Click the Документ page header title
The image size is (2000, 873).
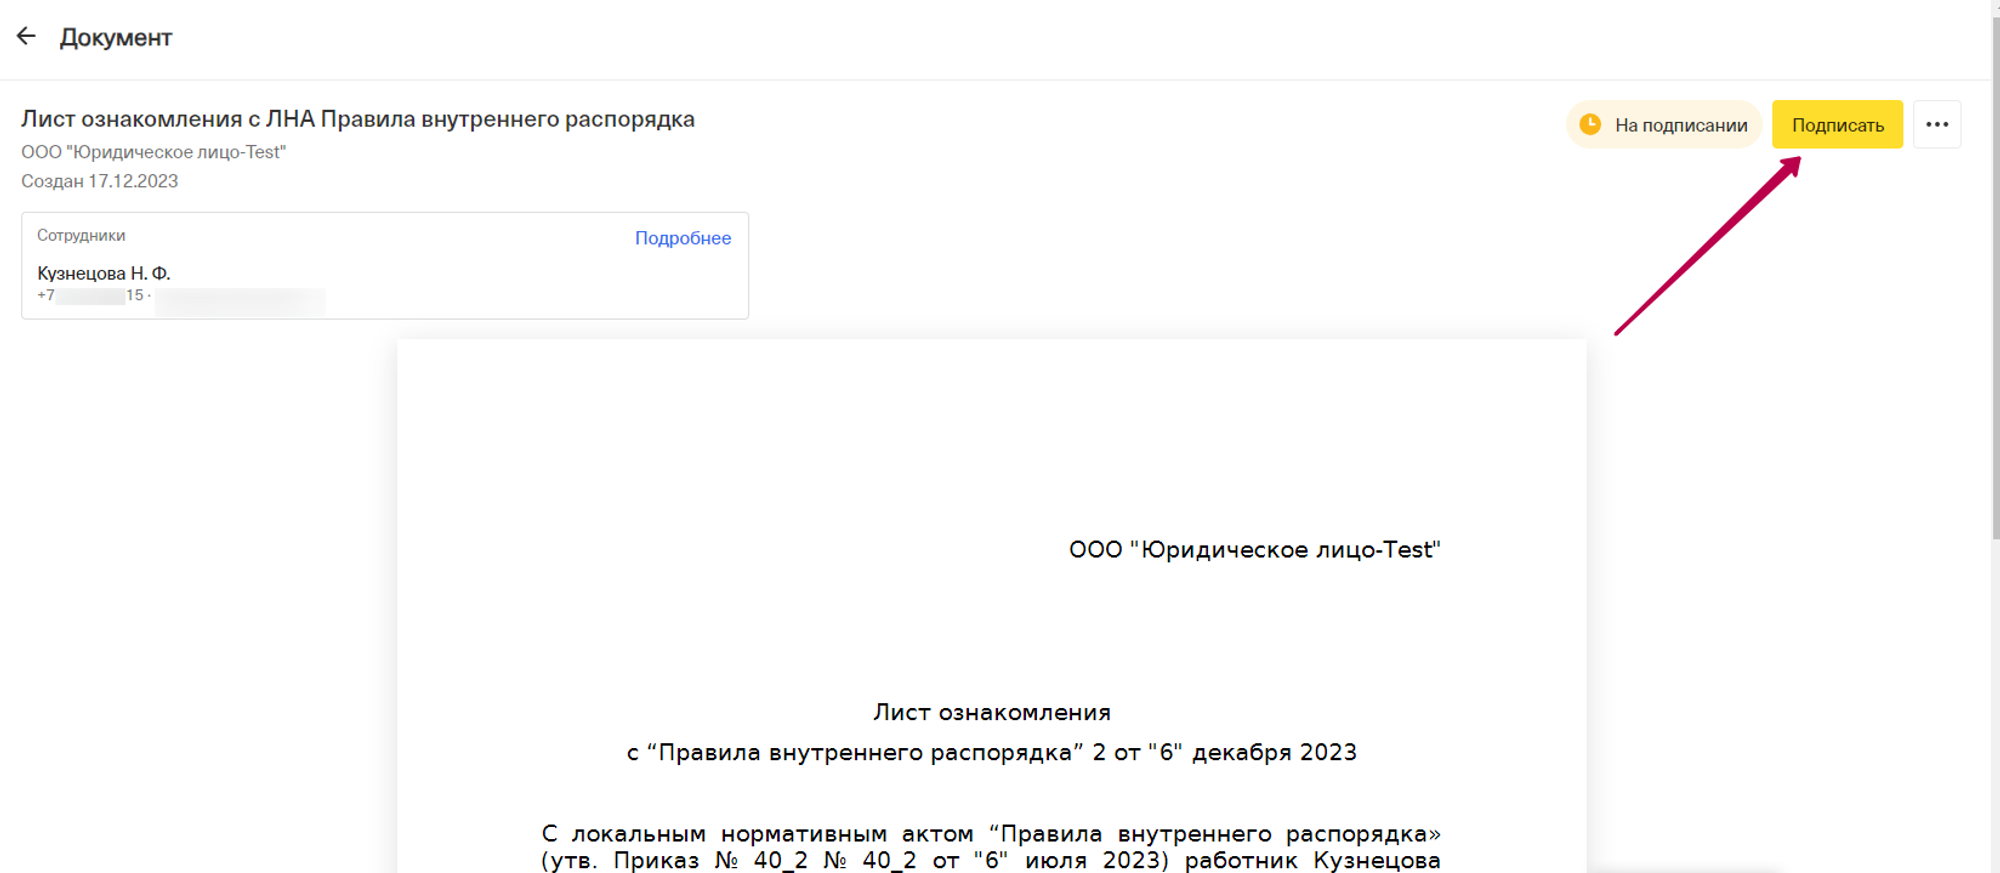(116, 38)
